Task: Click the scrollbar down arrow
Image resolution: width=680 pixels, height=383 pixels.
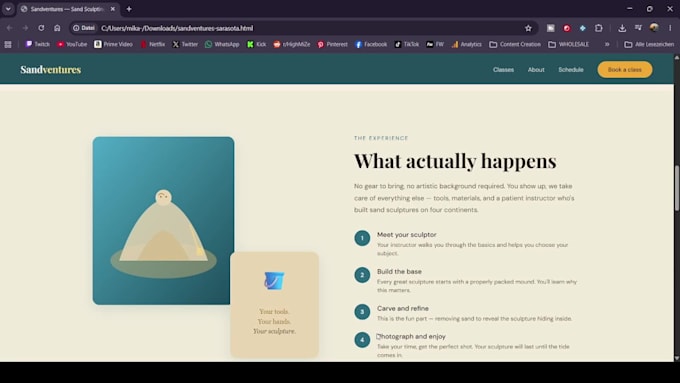Action: 677,358
